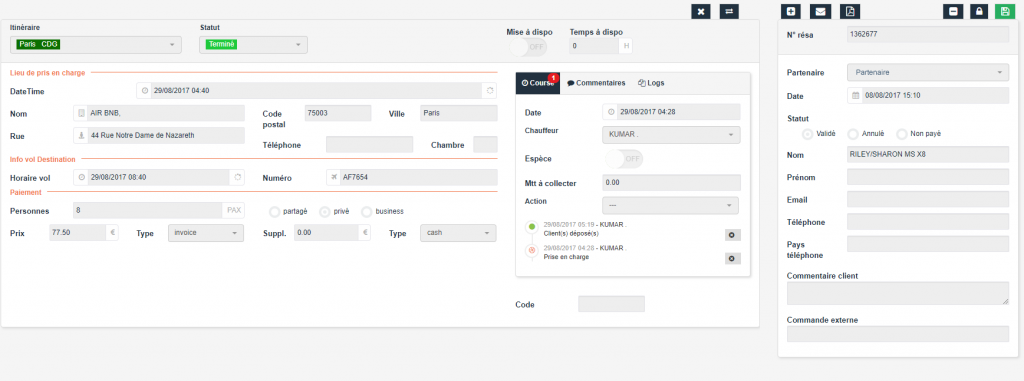Image resolution: width=1024 pixels, height=381 pixels.
Task: Click the plus add icon above reservation panel
Action: pos(791,11)
